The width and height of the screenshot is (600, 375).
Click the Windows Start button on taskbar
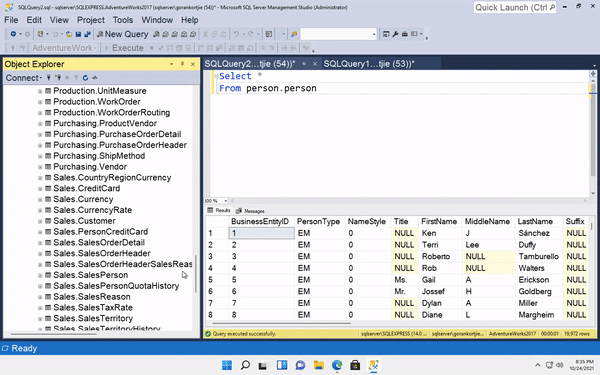pyautogui.click(x=227, y=365)
